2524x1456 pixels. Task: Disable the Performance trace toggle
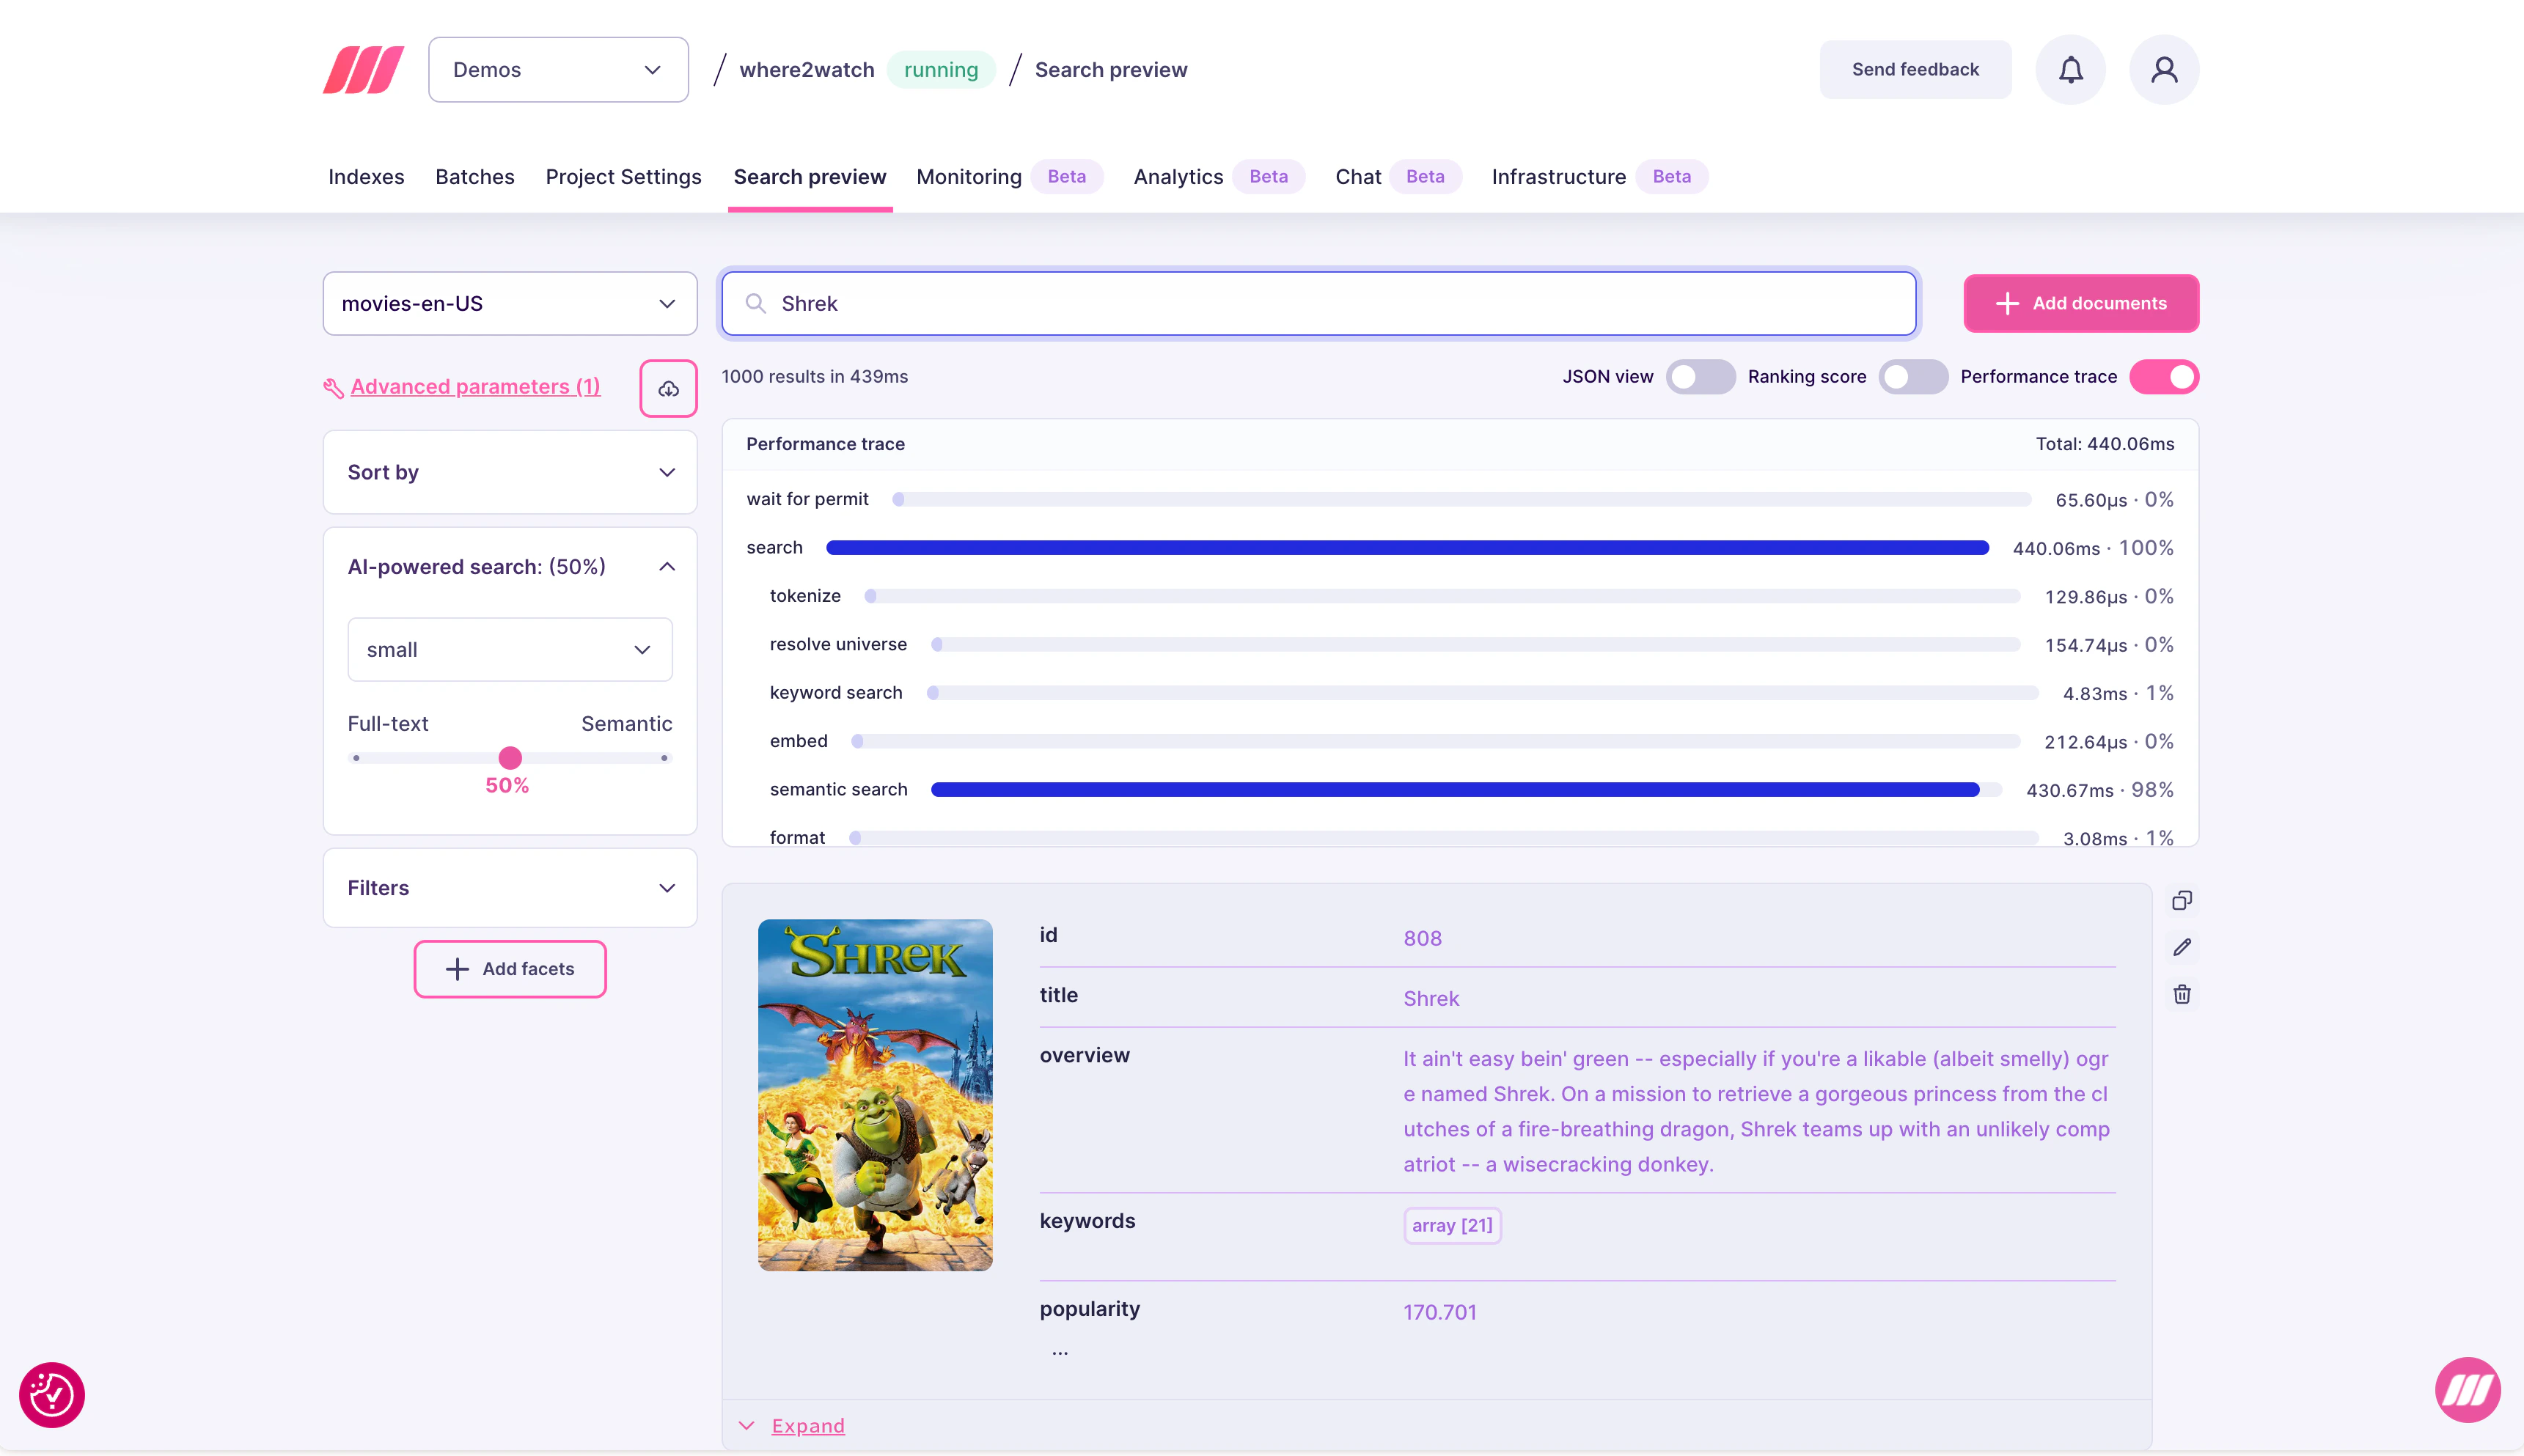(x=2164, y=377)
